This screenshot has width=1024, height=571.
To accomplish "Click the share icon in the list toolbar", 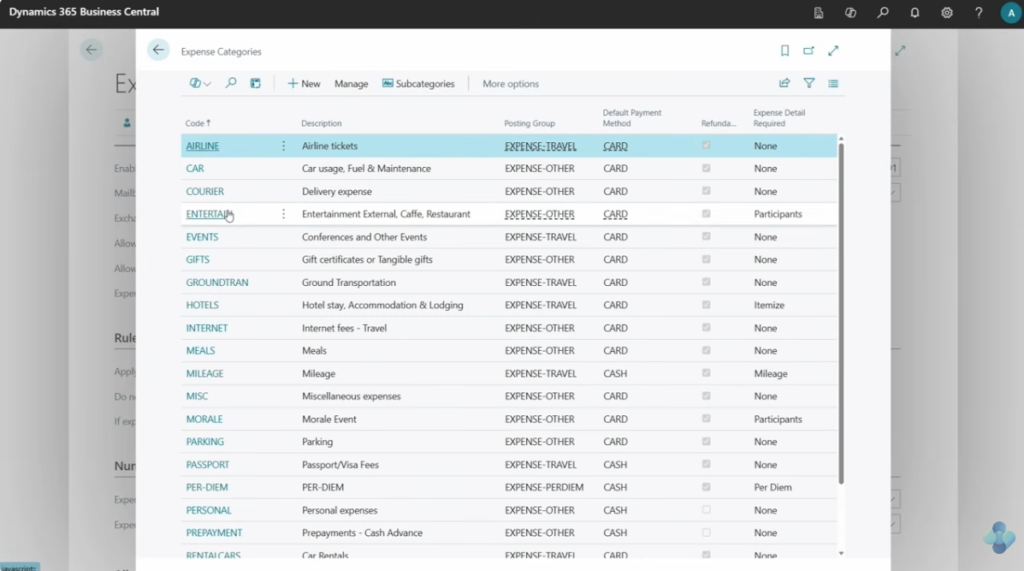I will click(x=784, y=83).
